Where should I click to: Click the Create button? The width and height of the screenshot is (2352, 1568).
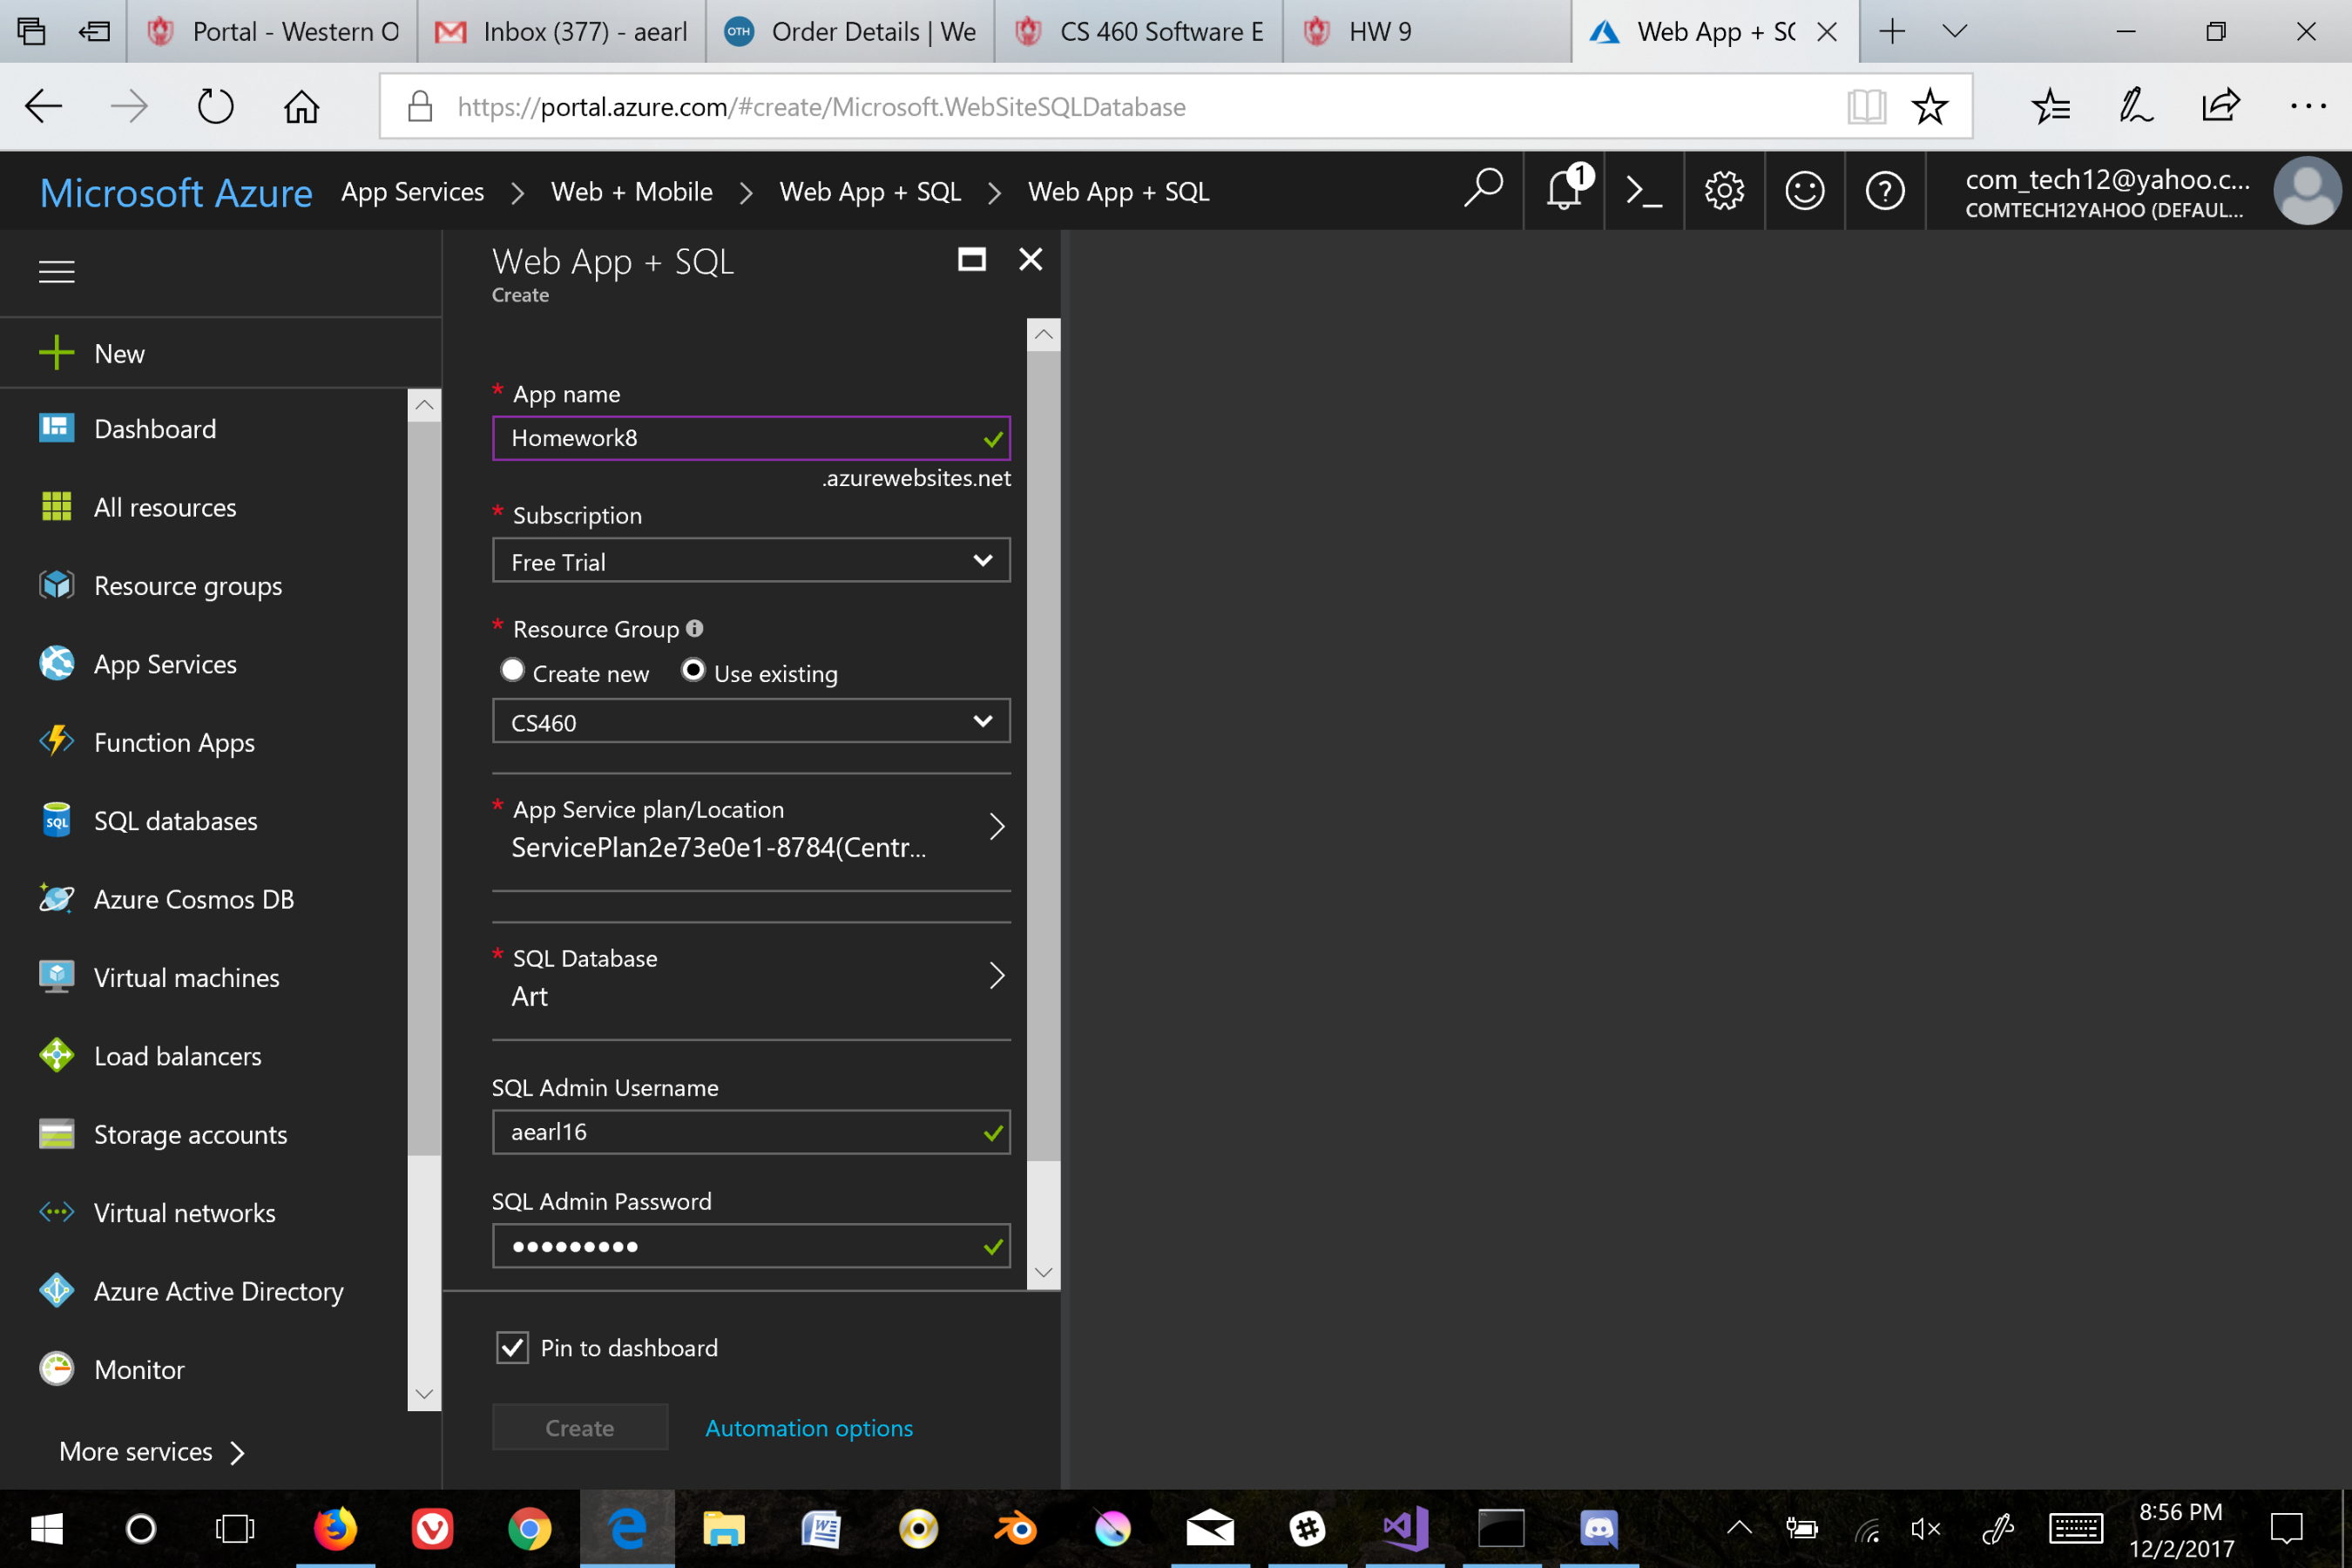point(579,1427)
